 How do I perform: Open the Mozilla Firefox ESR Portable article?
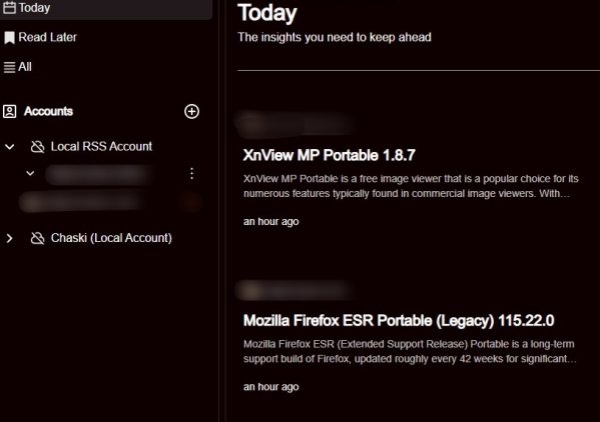(x=399, y=320)
